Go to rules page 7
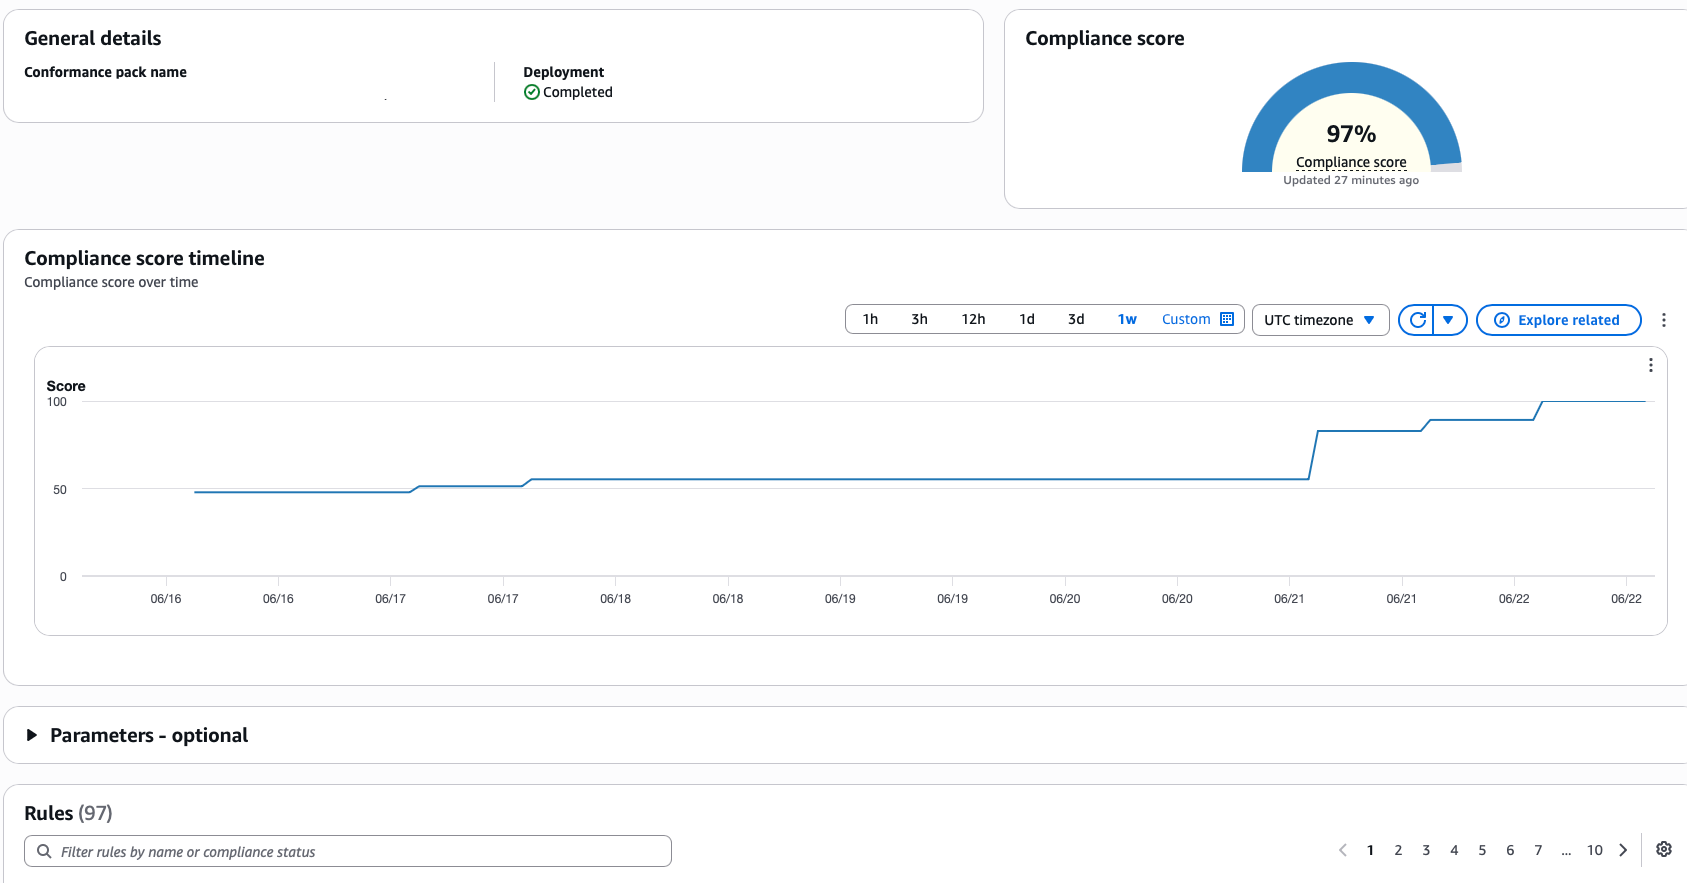The height and width of the screenshot is (883, 1687). click(1538, 850)
